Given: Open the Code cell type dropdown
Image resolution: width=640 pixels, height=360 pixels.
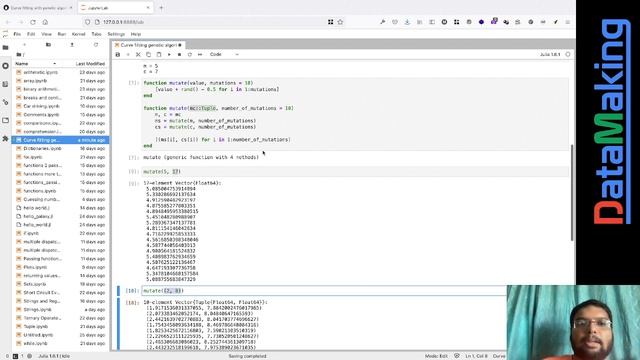Looking at the screenshot, I should coord(224,54).
